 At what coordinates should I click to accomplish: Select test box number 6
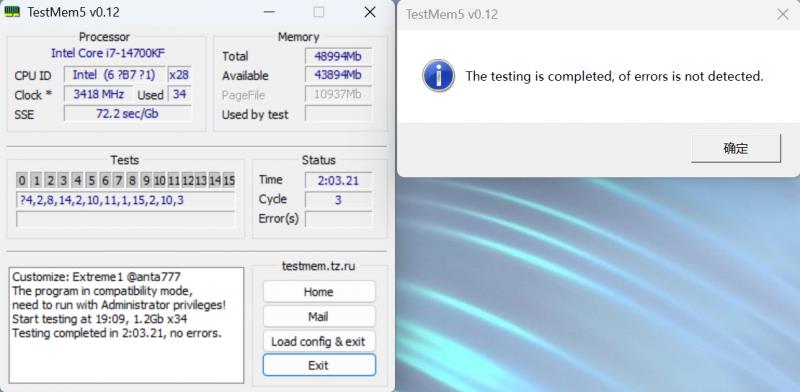(105, 180)
